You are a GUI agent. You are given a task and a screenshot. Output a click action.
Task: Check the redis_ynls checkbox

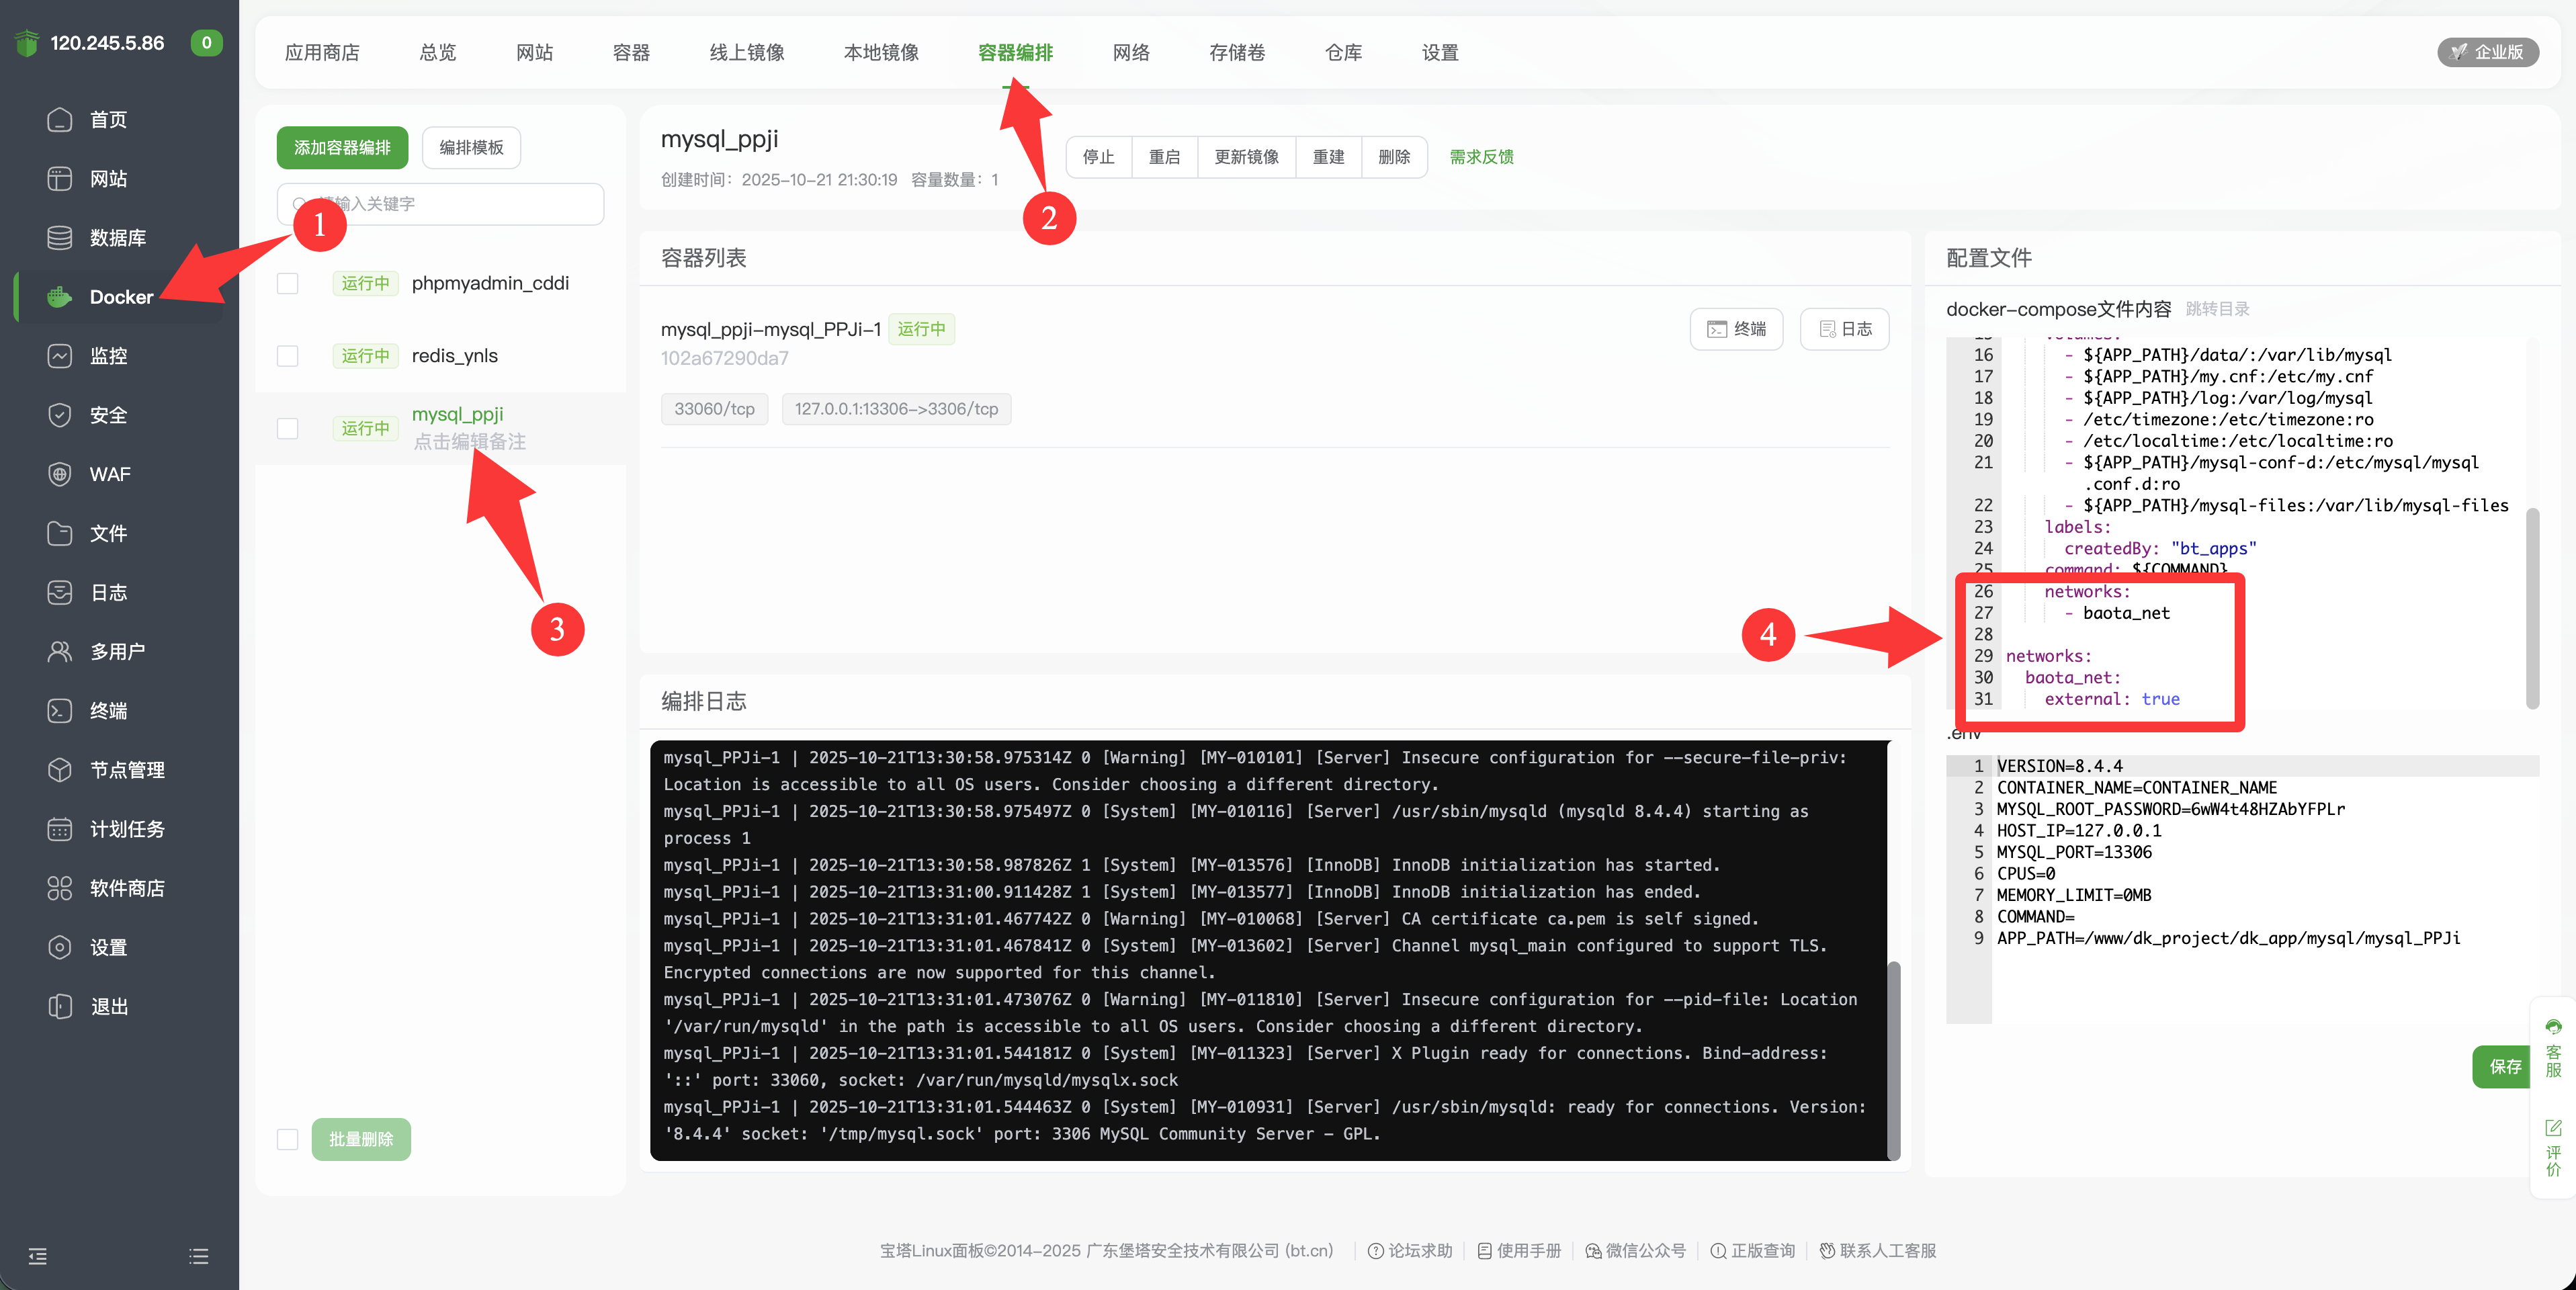[x=288, y=356]
